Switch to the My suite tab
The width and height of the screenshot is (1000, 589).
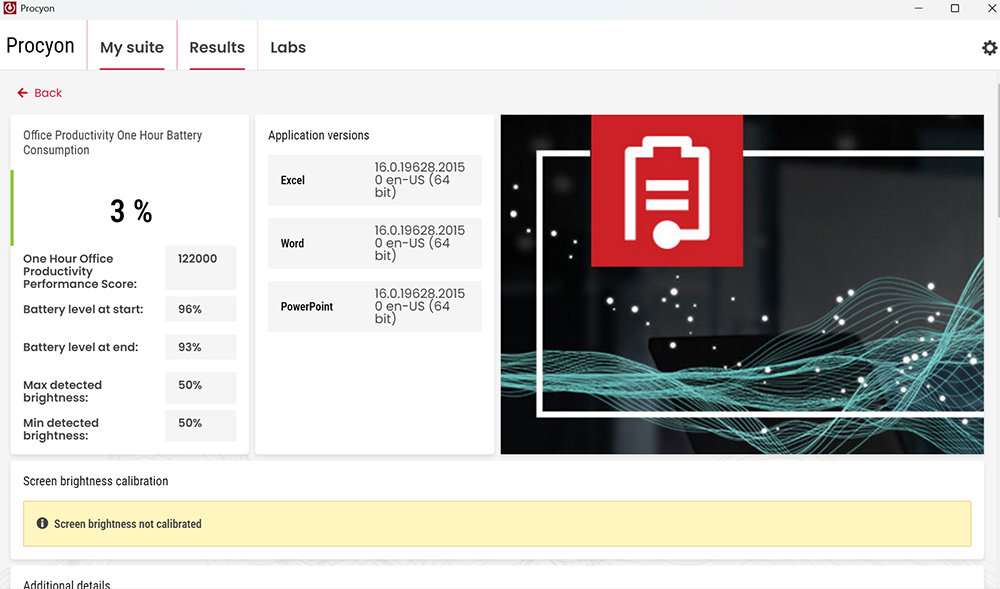tap(132, 47)
